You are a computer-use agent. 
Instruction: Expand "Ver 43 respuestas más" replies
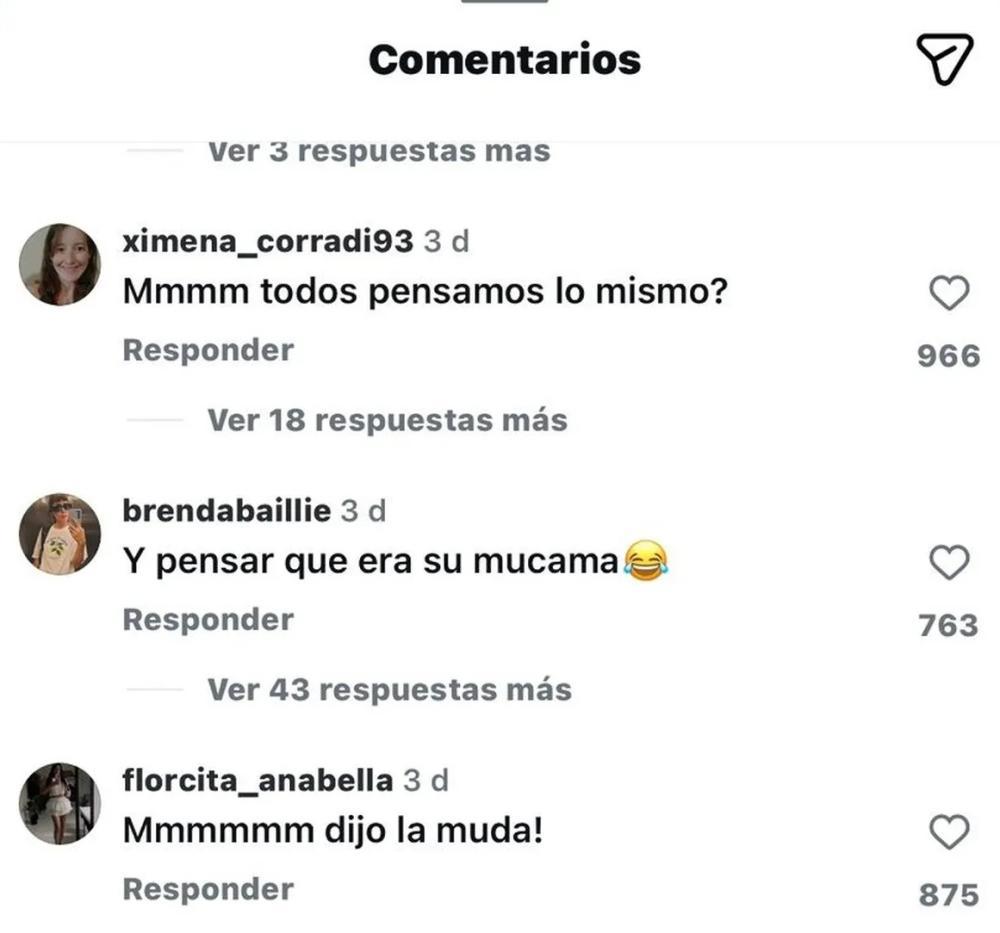[389, 689]
